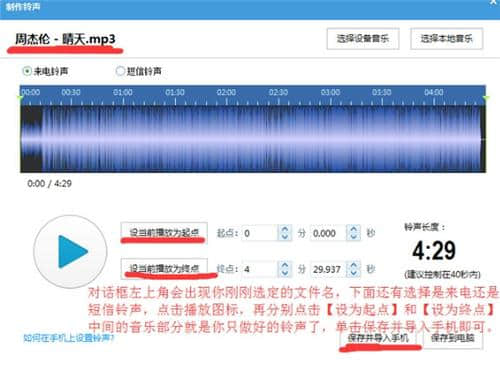The width and height of the screenshot is (500, 365).
Task: Open 选择设备音乐 music picker
Action: click(363, 39)
